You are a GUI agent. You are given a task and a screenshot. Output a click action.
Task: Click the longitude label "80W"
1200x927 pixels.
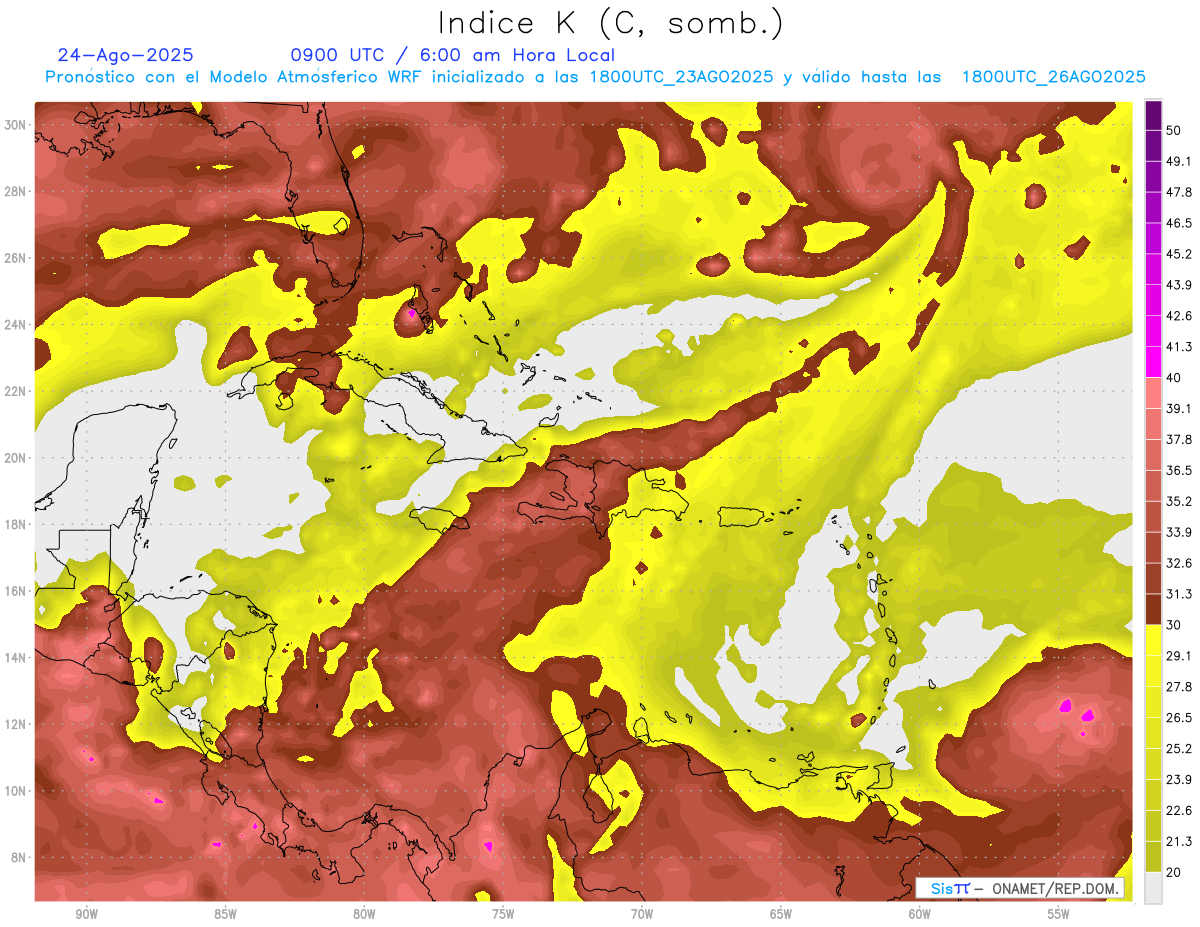pyautogui.click(x=364, y=914)
